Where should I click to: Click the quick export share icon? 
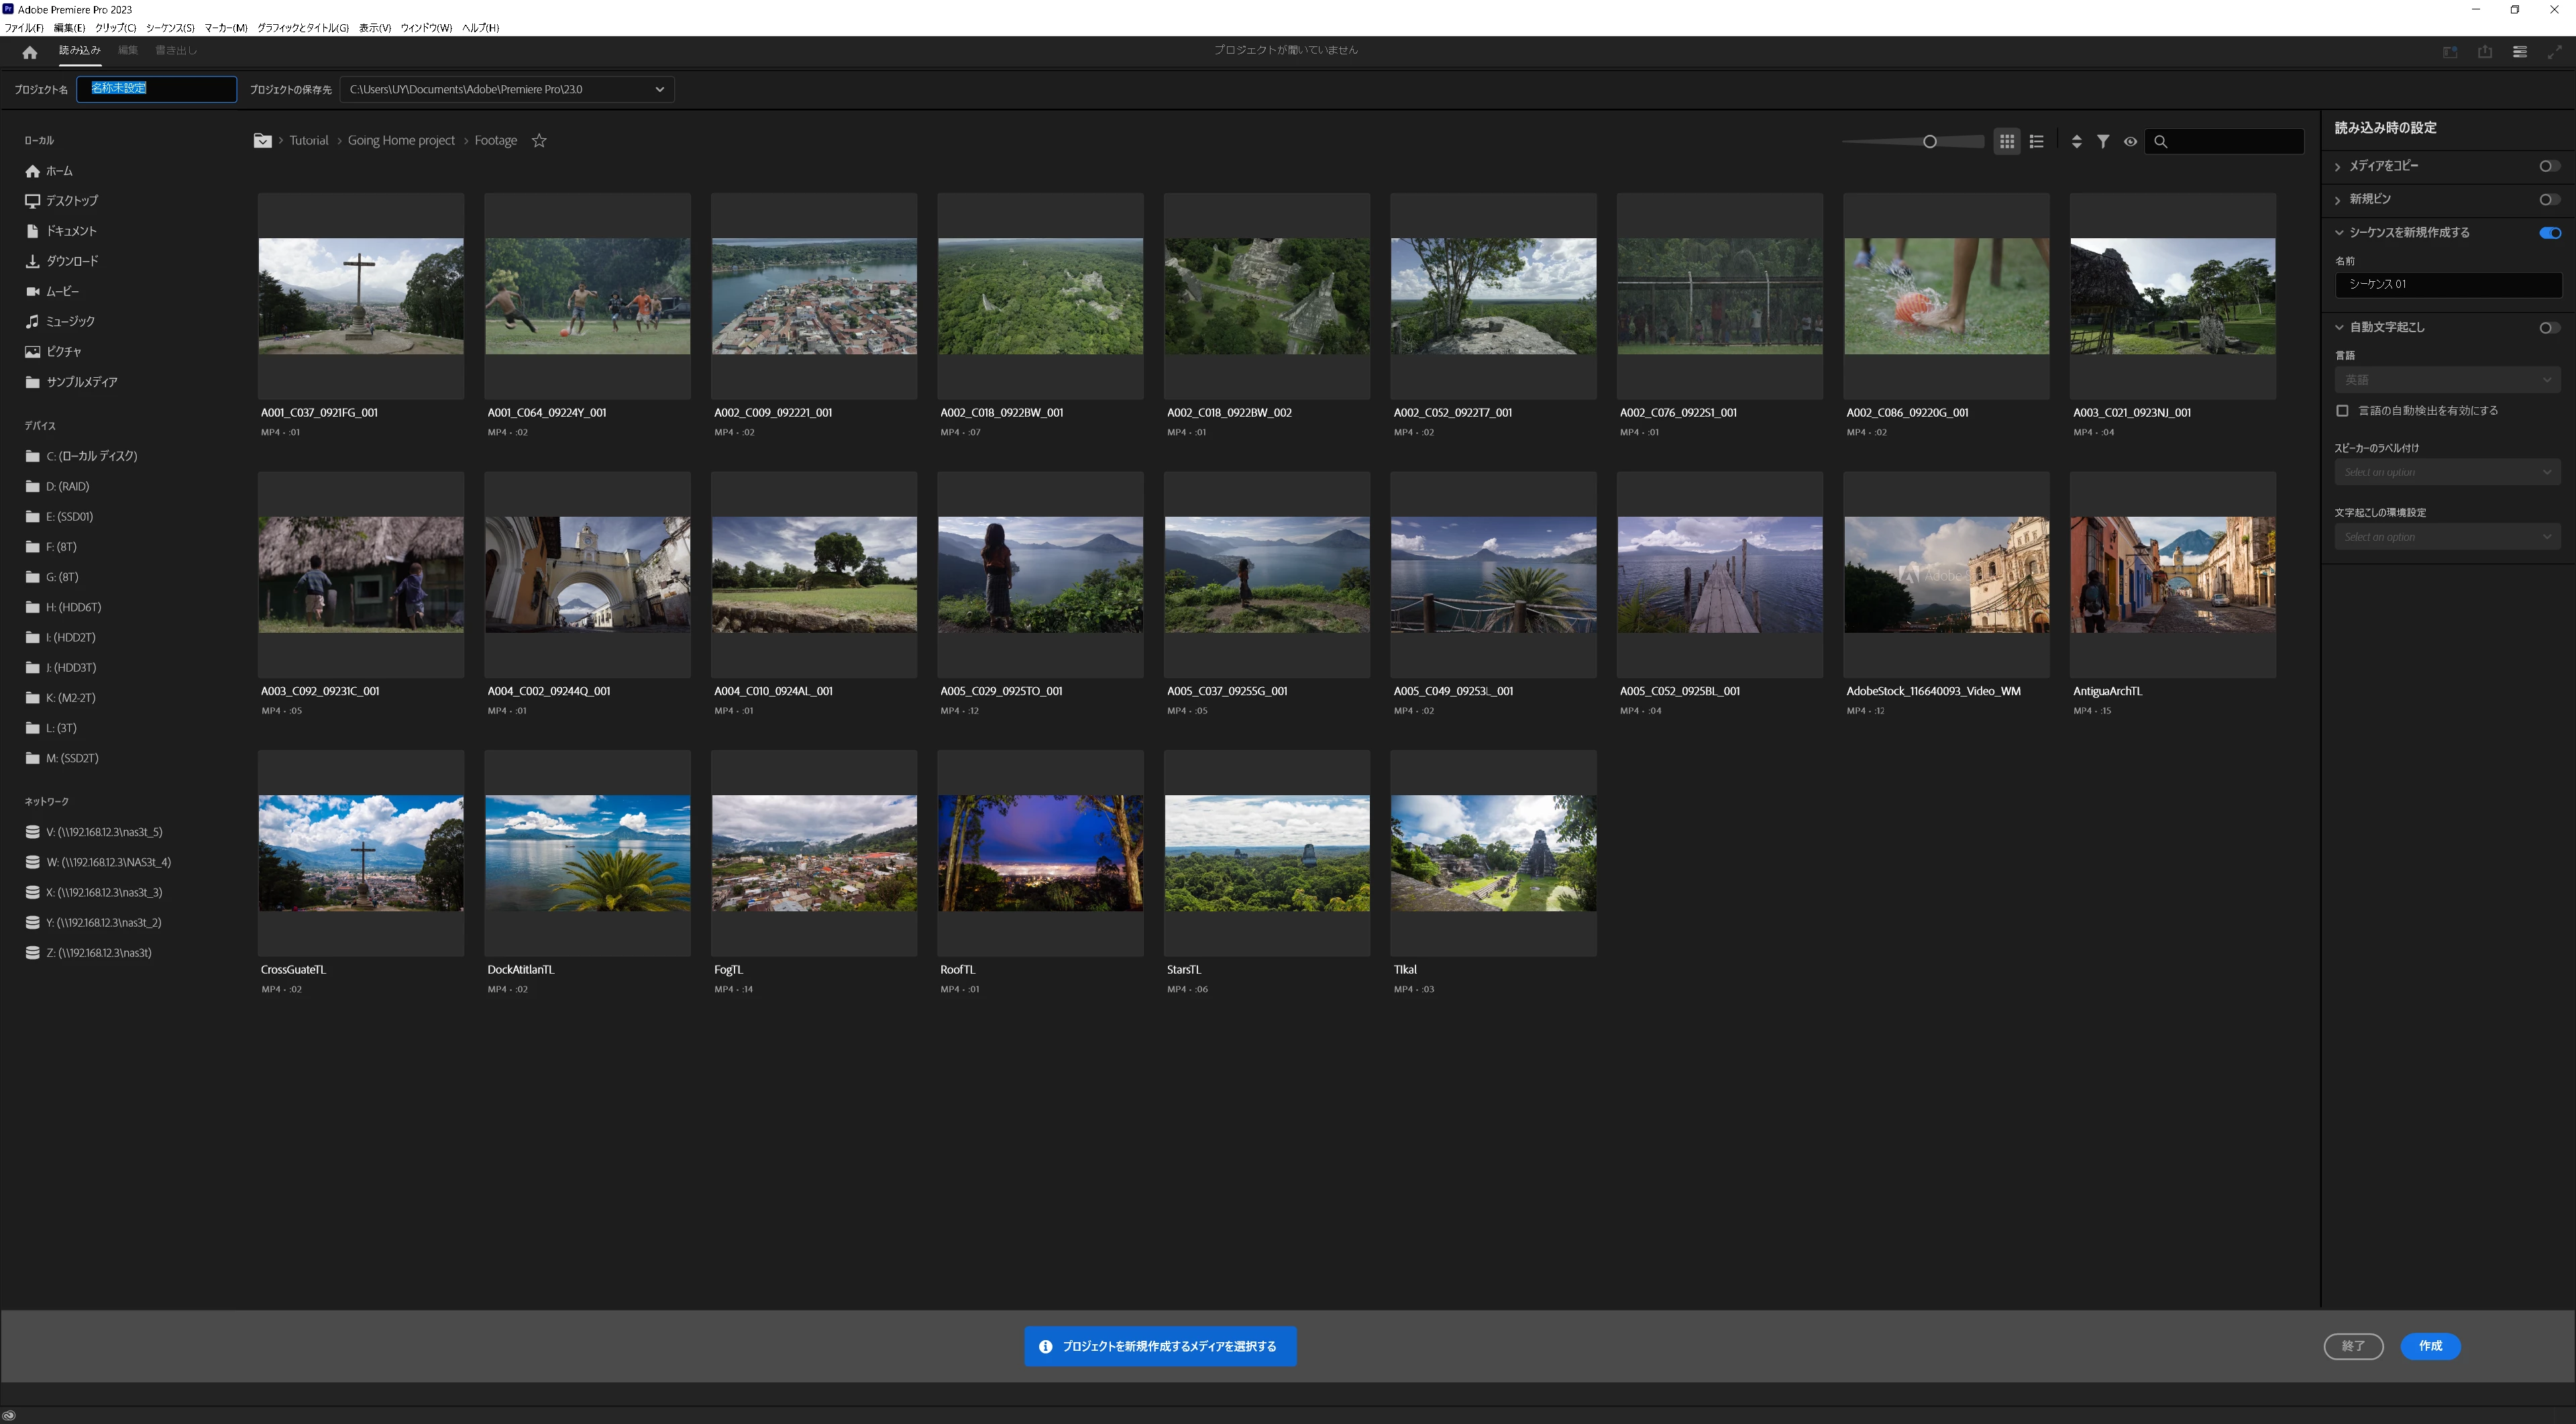tap(2484, 52)
